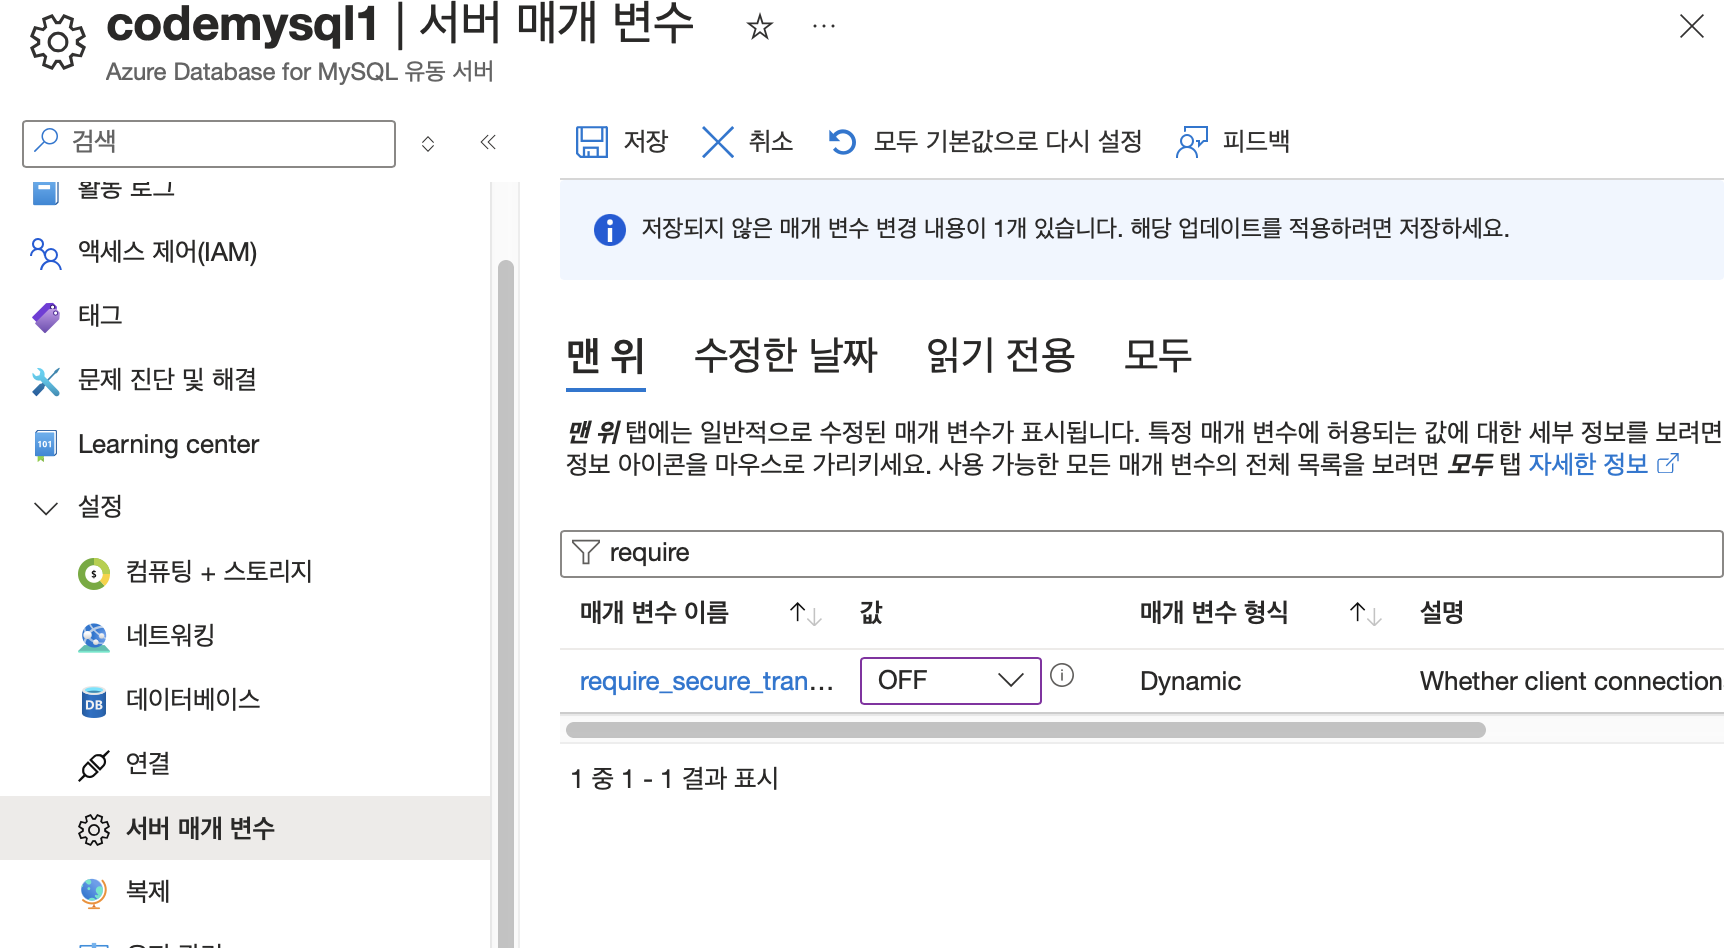1730x948 pixels.
Task: Open the ellipsis more options menu
Action: point(824,27)
